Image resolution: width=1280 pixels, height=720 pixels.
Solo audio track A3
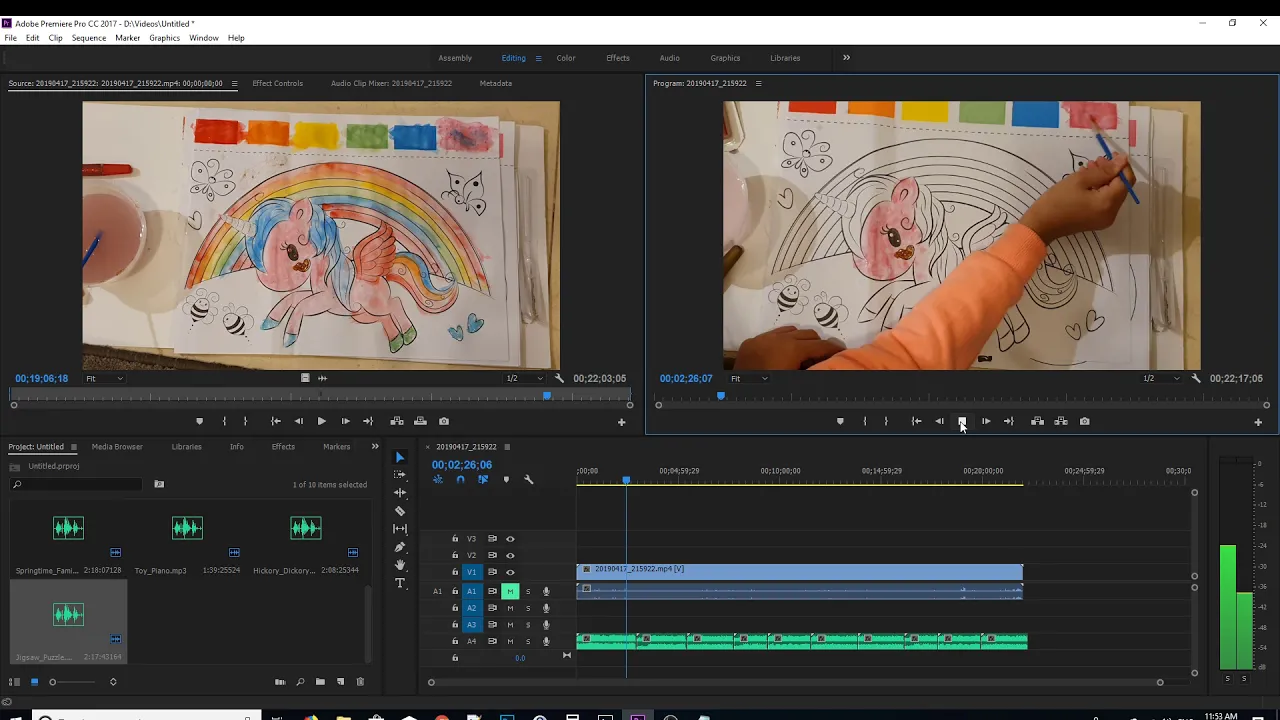[528, 625]
